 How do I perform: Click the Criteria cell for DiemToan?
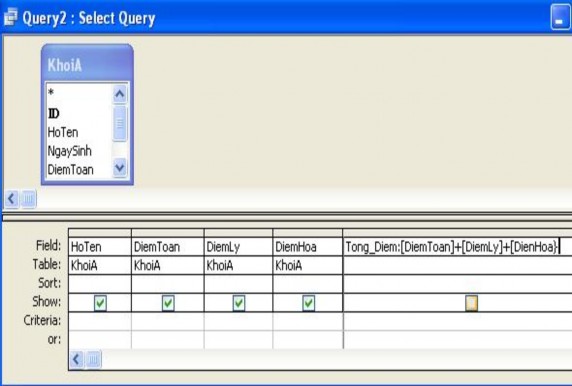click(x=168, y=321)
